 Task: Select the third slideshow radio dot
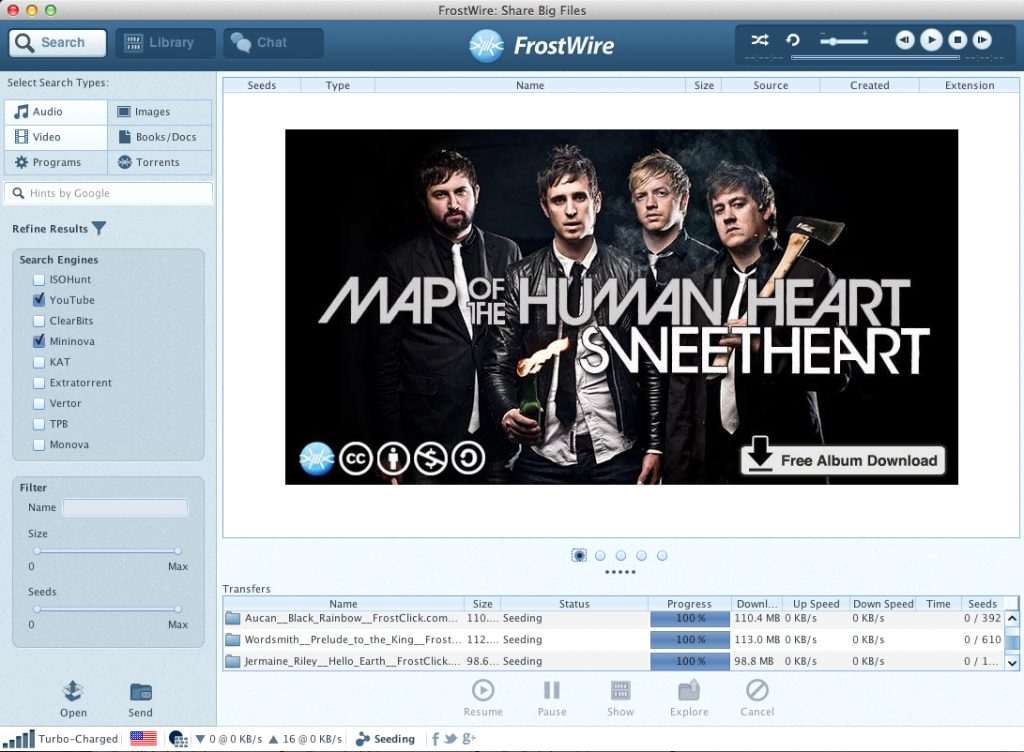tap(621, 556)
